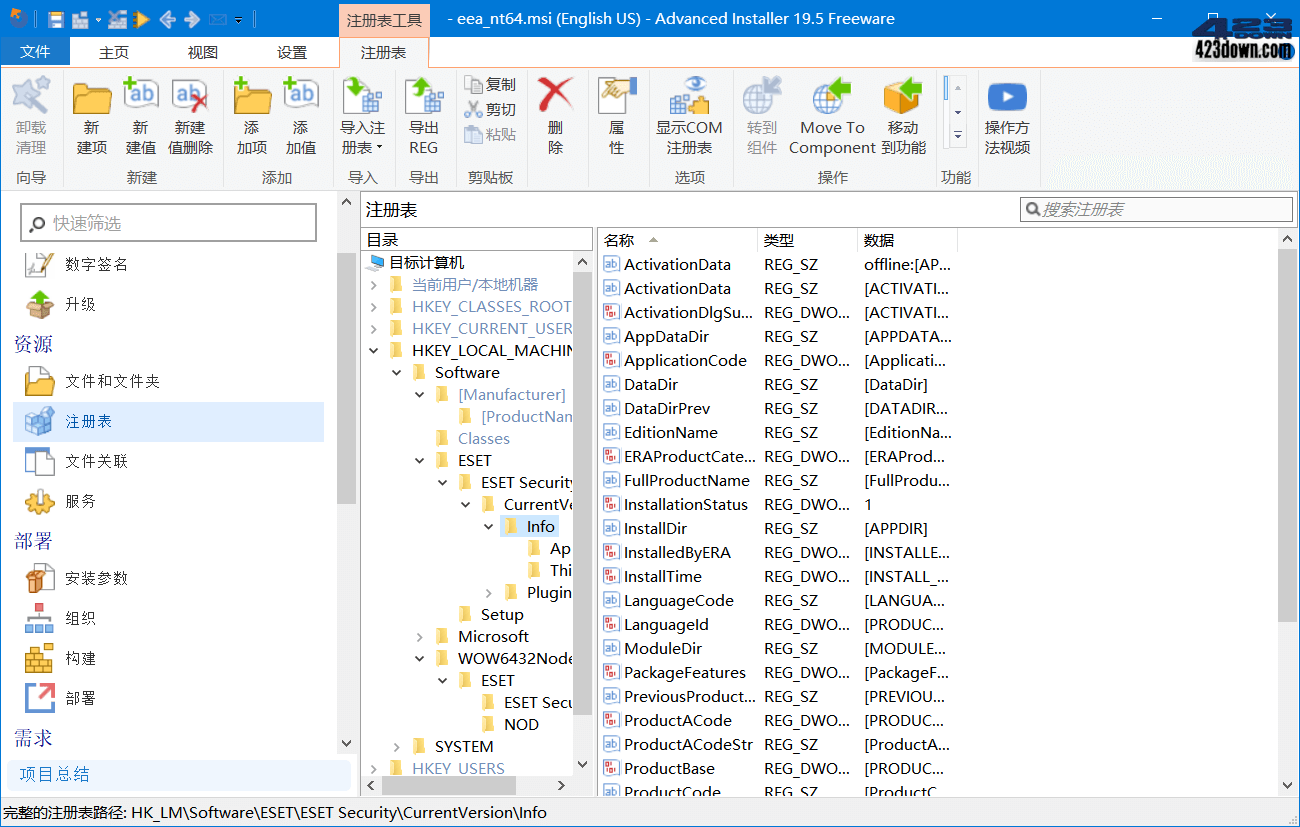Click the 粘贴 paste icon

tap(498, 135)
